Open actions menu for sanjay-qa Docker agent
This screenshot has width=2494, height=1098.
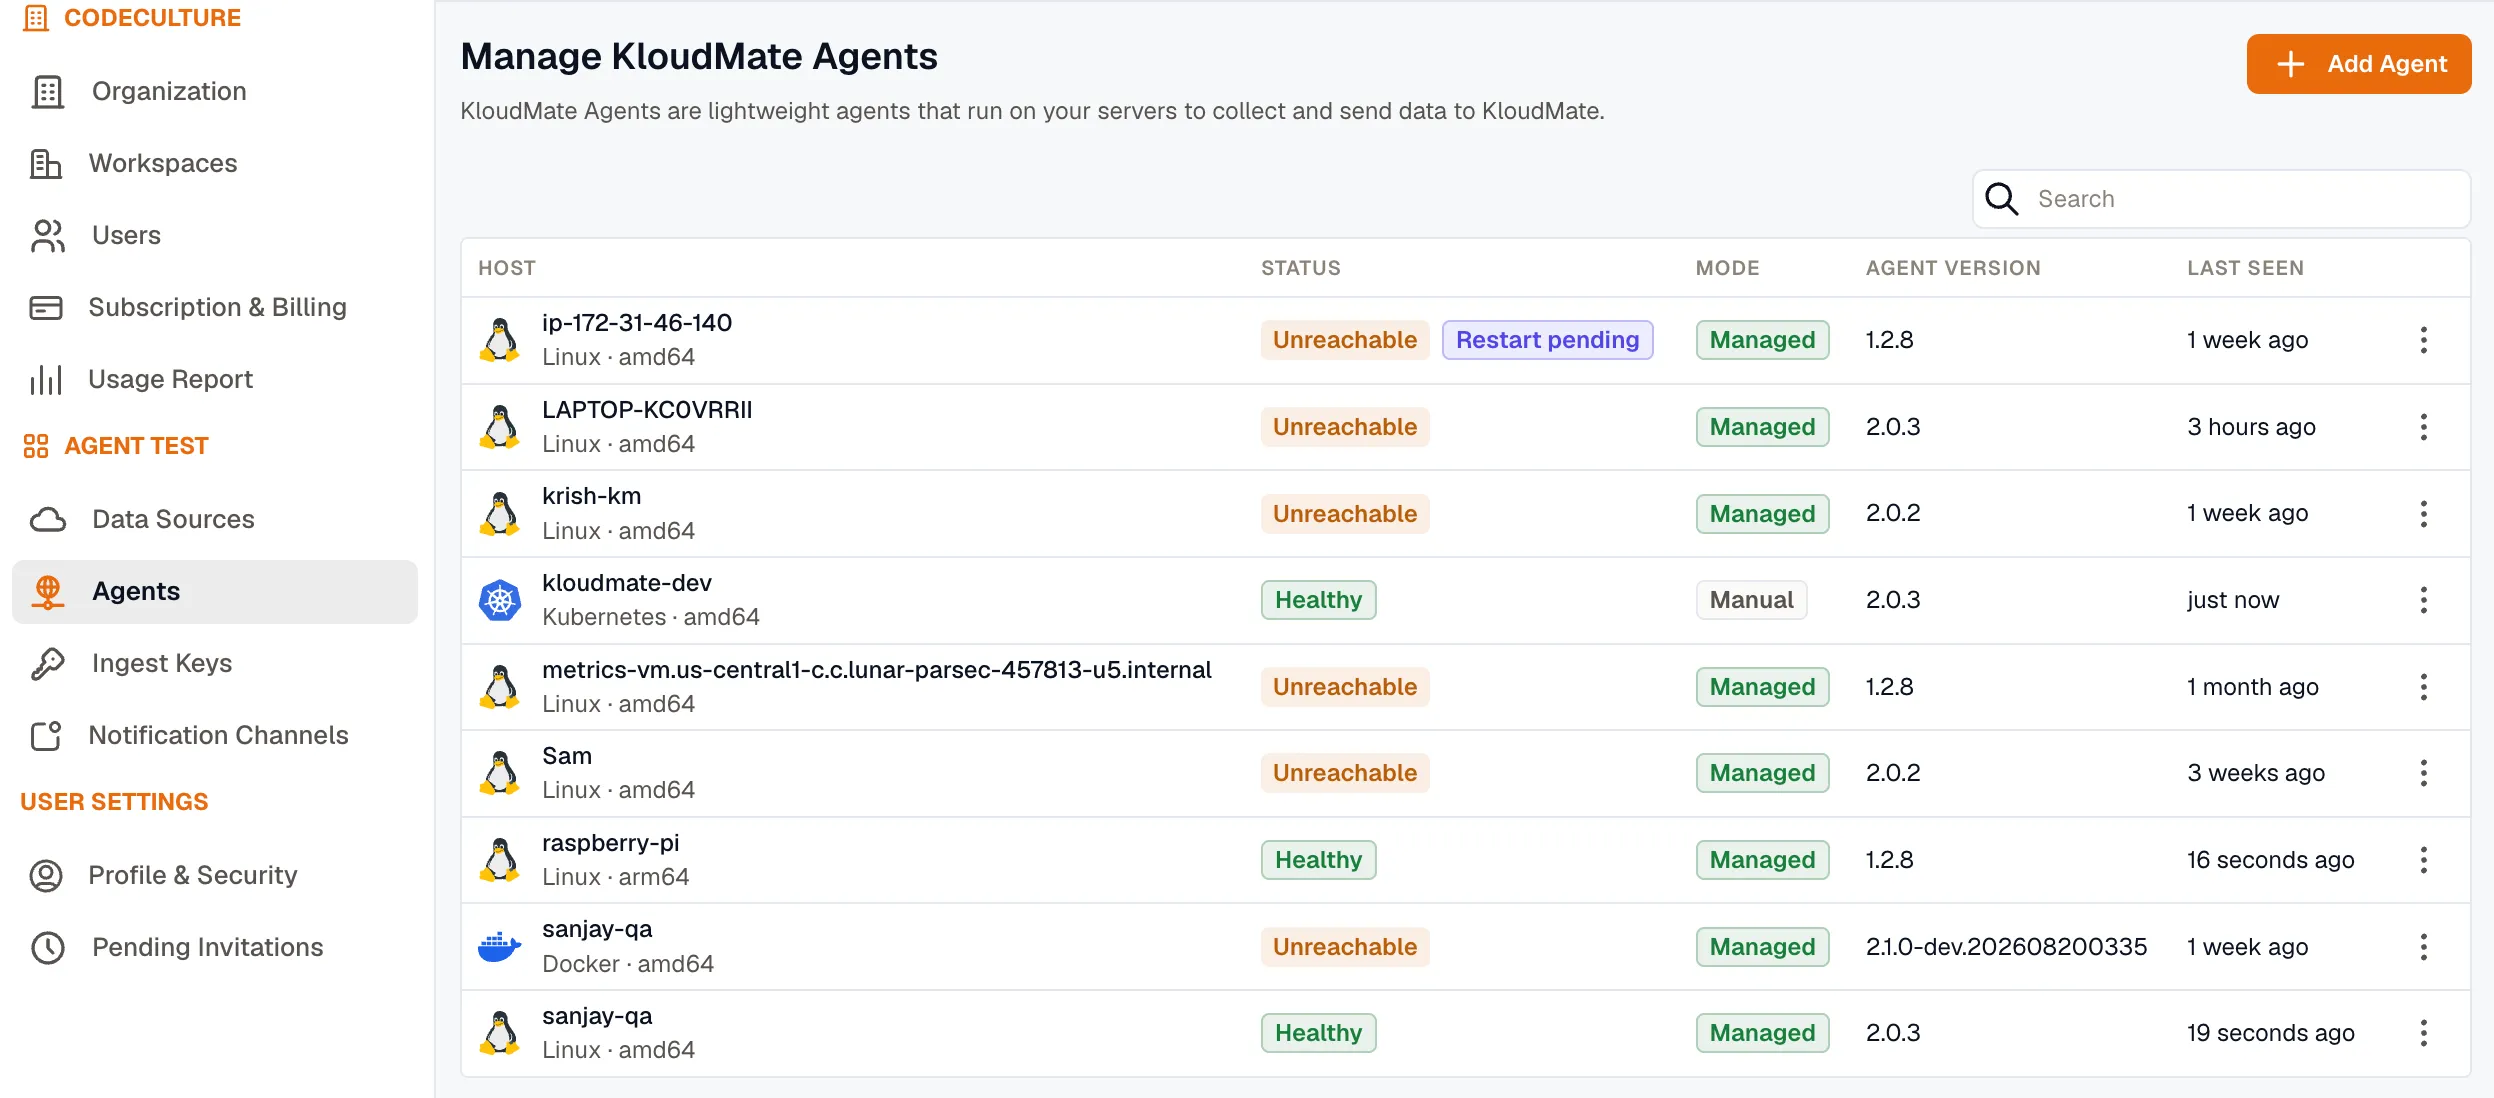click(2424, 947)
